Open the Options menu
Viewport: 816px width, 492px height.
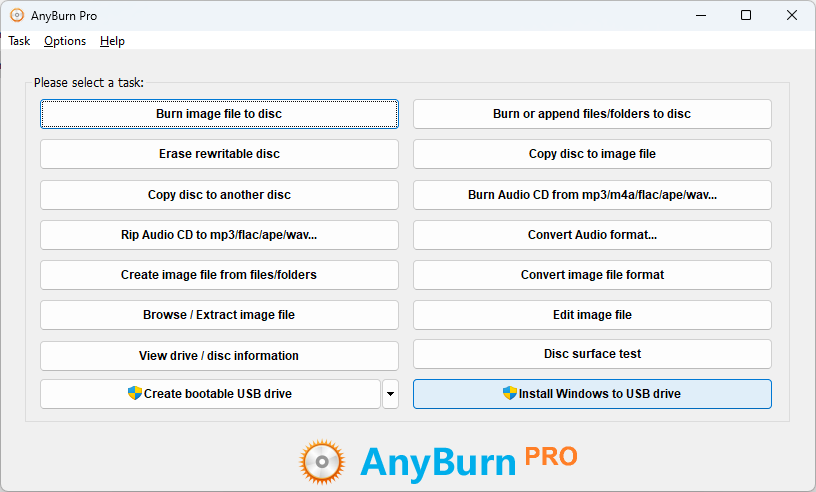point(65,41)
